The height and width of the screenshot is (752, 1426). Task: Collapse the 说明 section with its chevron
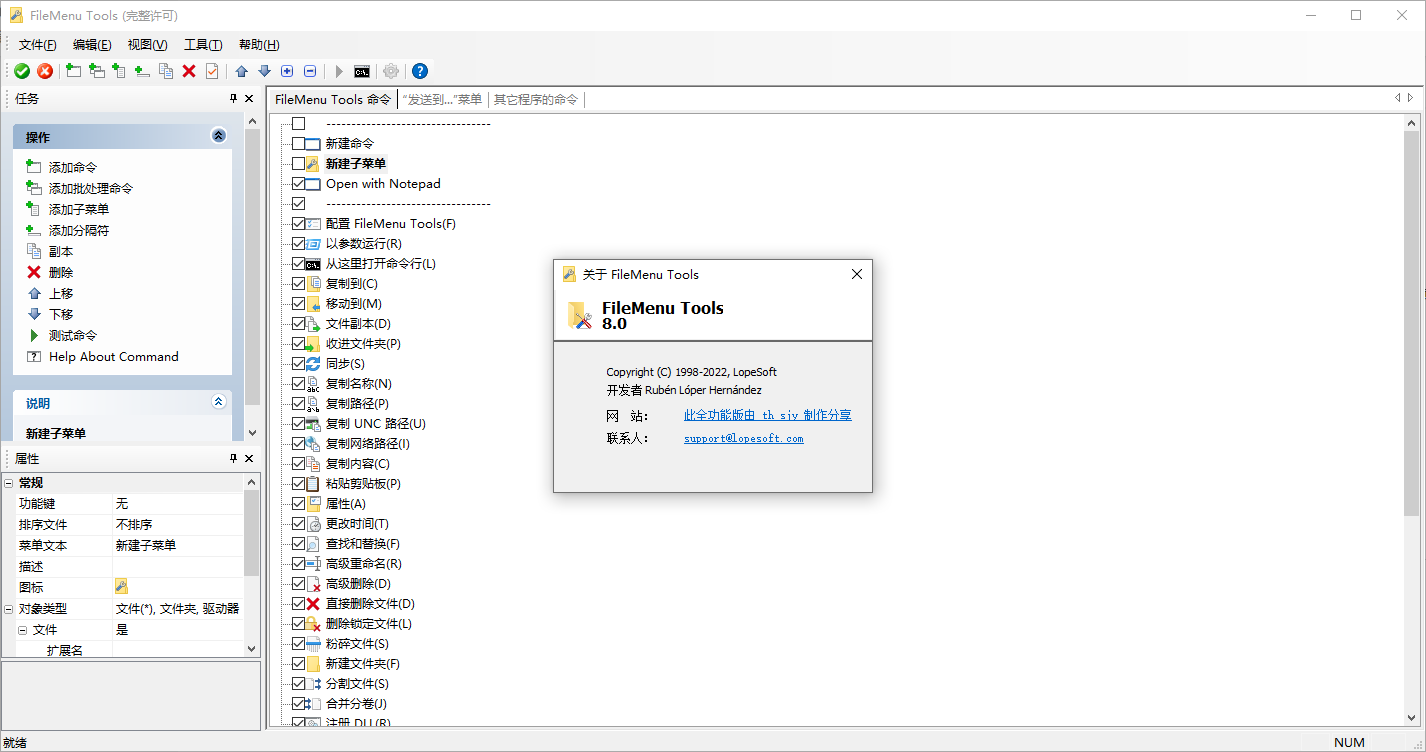pyautogui.click(x=219, y=402)
